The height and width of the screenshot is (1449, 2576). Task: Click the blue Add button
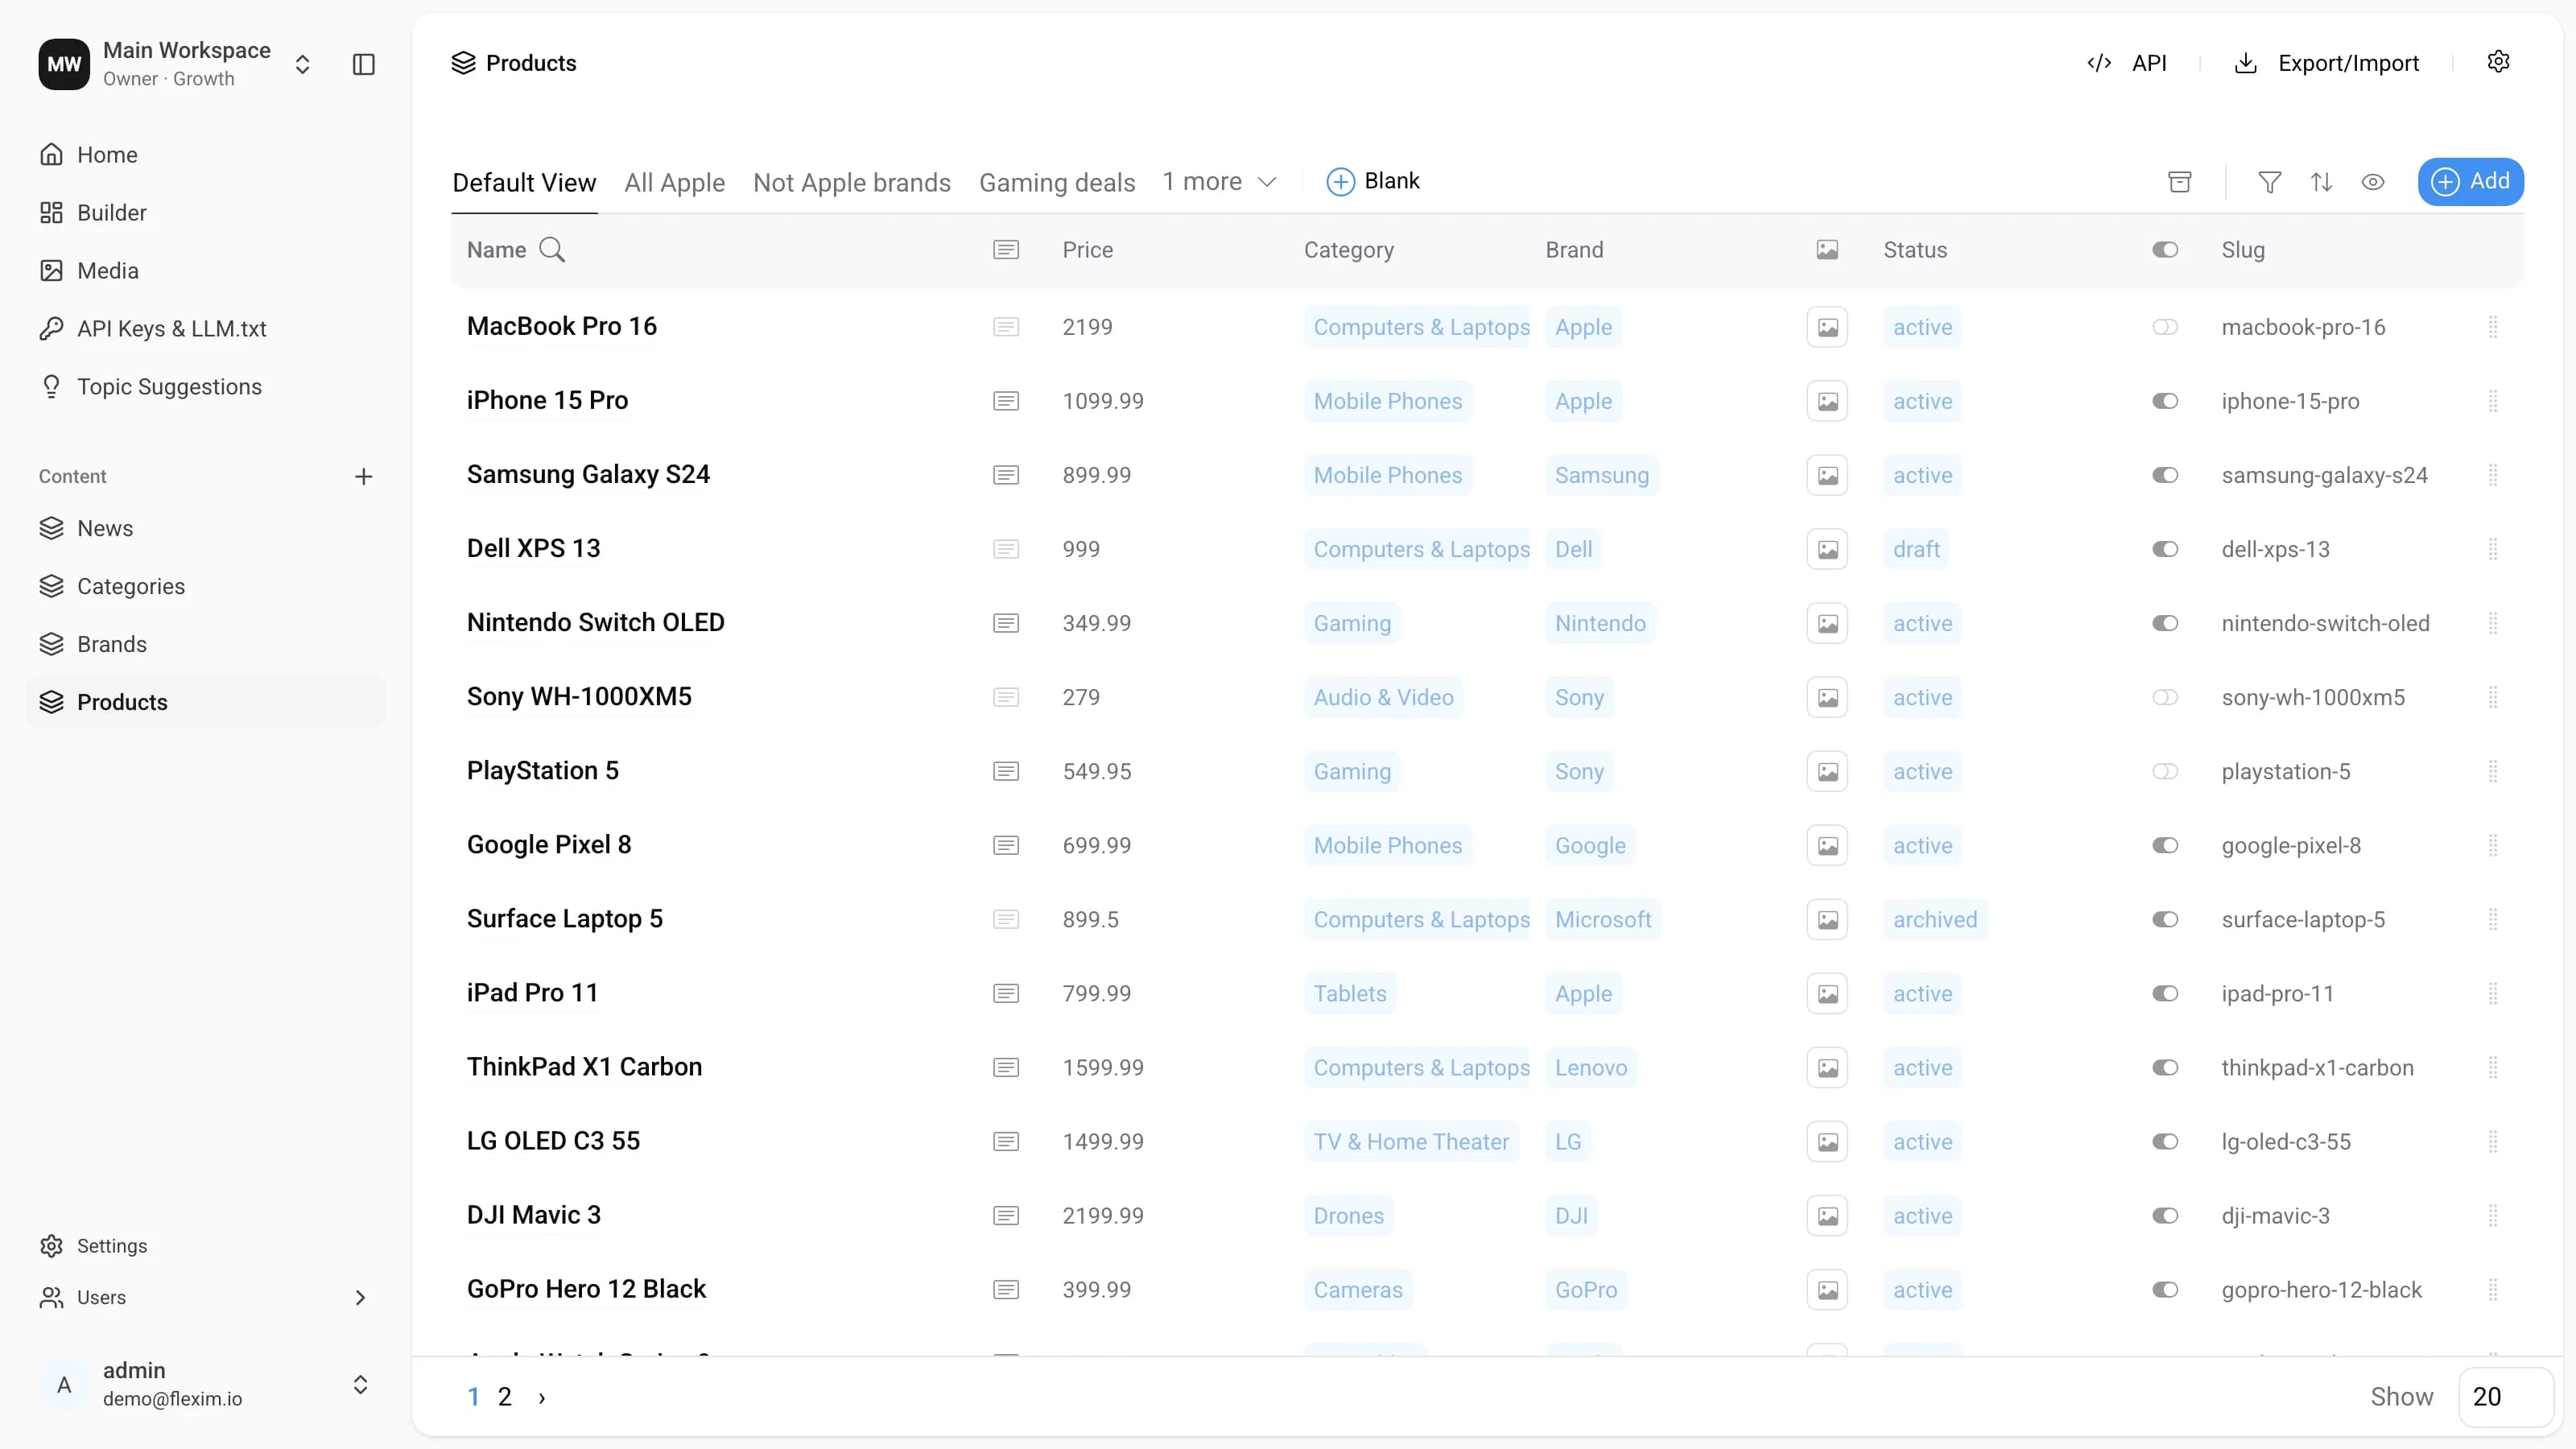pyautogui.click(x=2470, y=181)
